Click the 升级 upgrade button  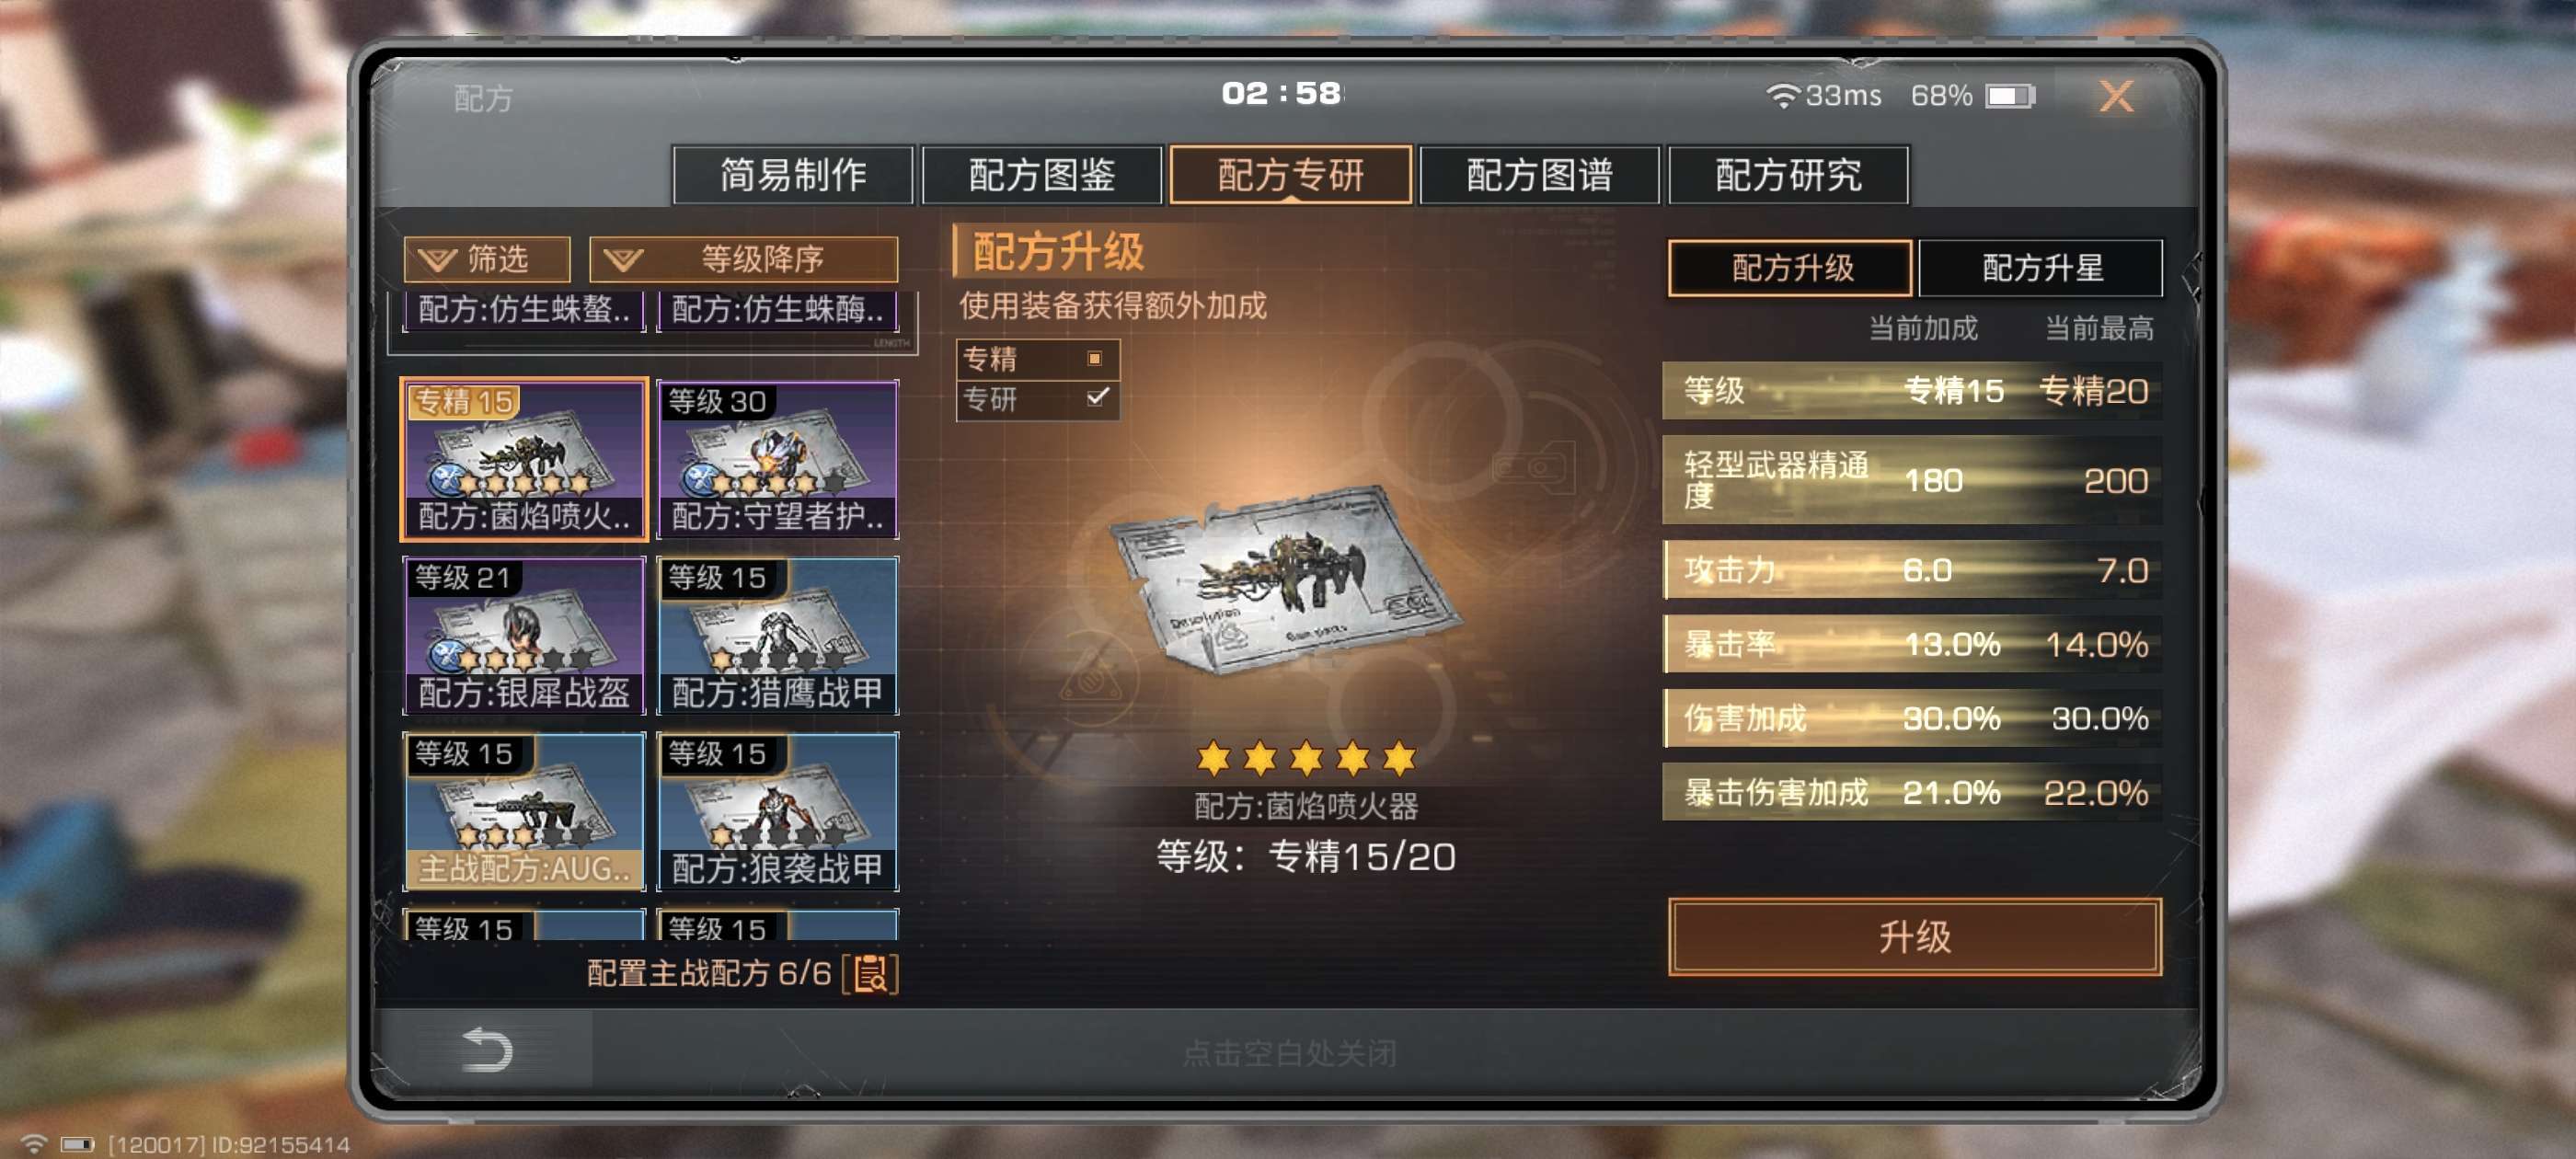1914,936
